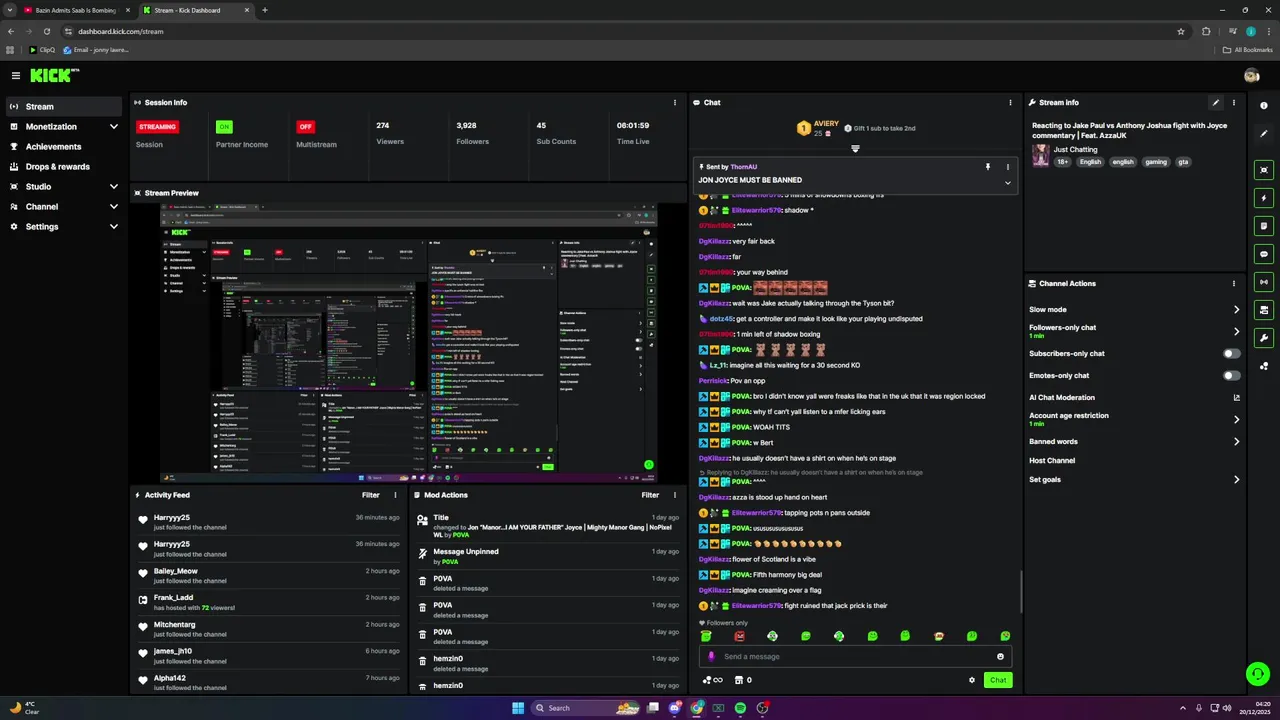Toggle Subscribers-only chat switch

tap(1232, 353)
